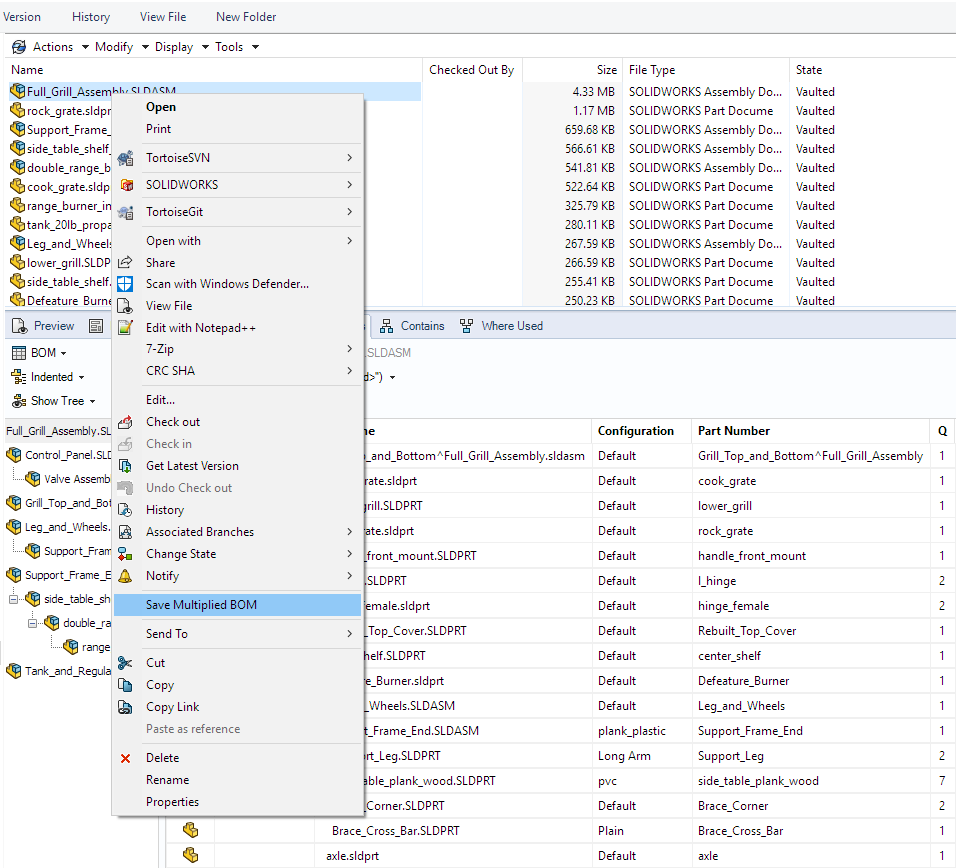Open the Show Tree dropdown
Screen dimensions: 956x868
(54, 401)
